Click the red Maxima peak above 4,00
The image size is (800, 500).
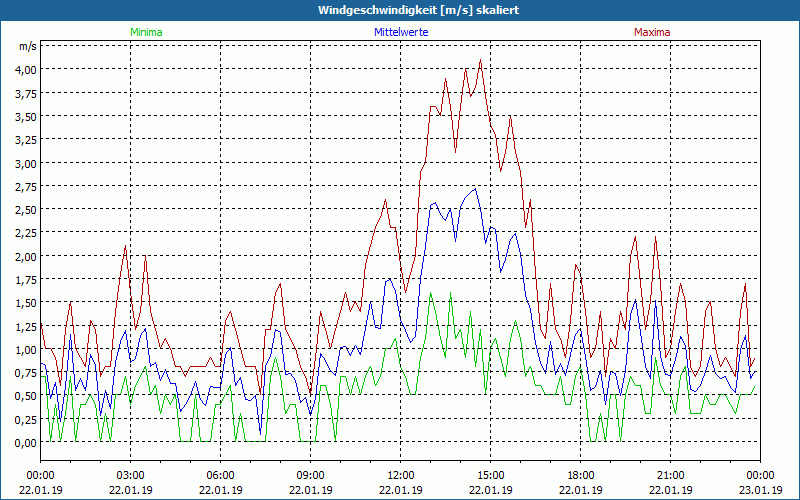point(480,60)
